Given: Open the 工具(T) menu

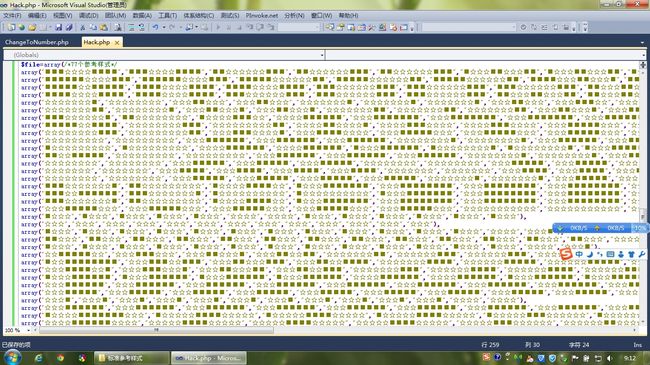Looking at the screenshot, I should (x=167, y=15).
